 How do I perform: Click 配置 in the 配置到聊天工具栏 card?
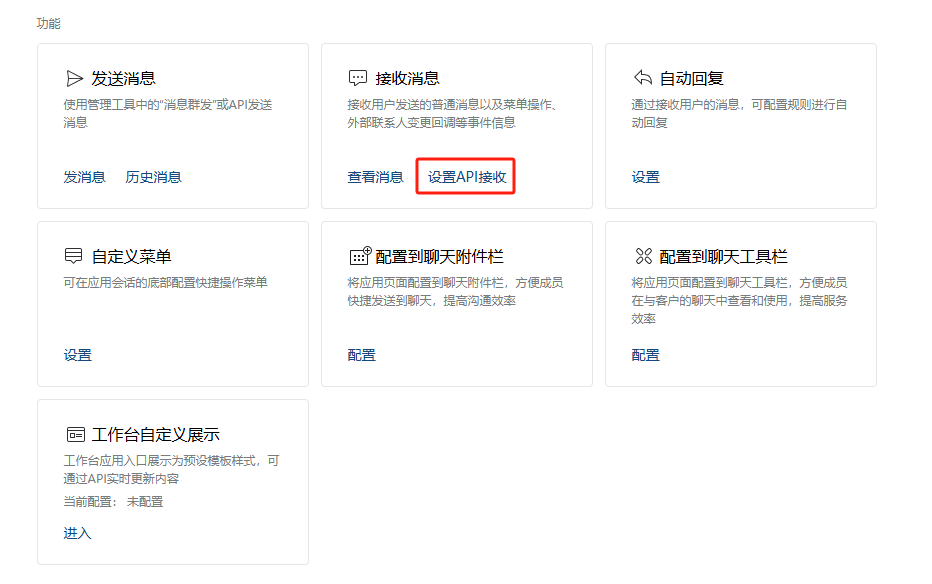(x=645, y=355)
